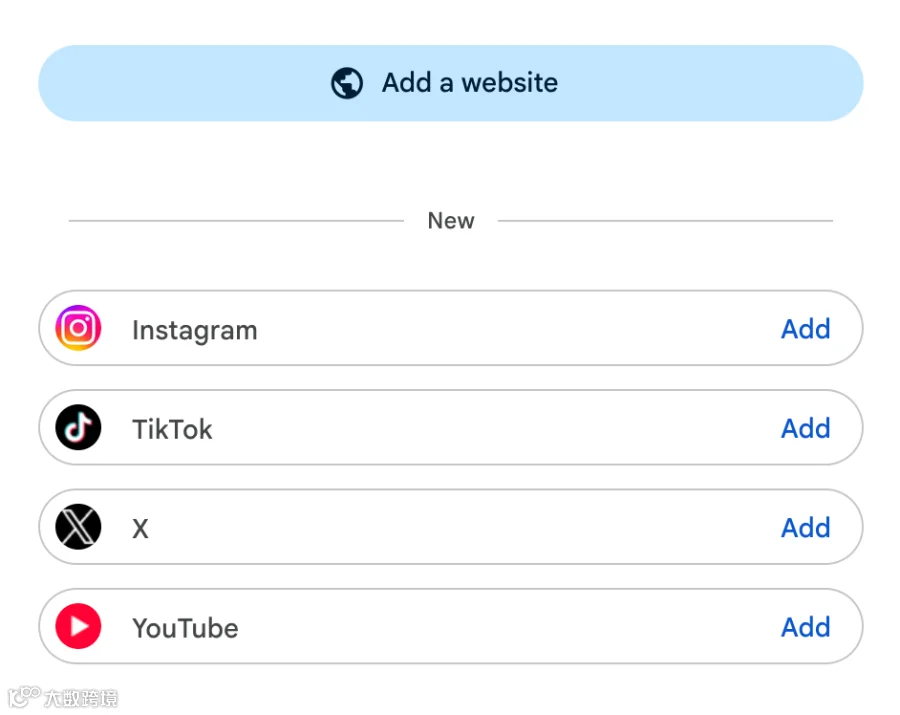Click the New section divider label
The image size is (900, 715).
pos(451,220)
